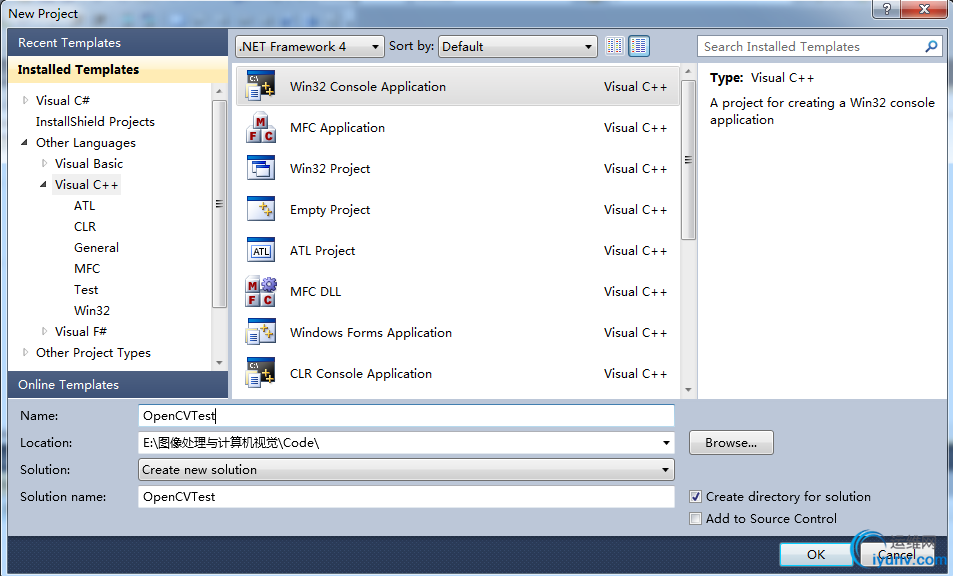
Task: Click the template list scrollbar thumb
Action: [x=688, y=160]
